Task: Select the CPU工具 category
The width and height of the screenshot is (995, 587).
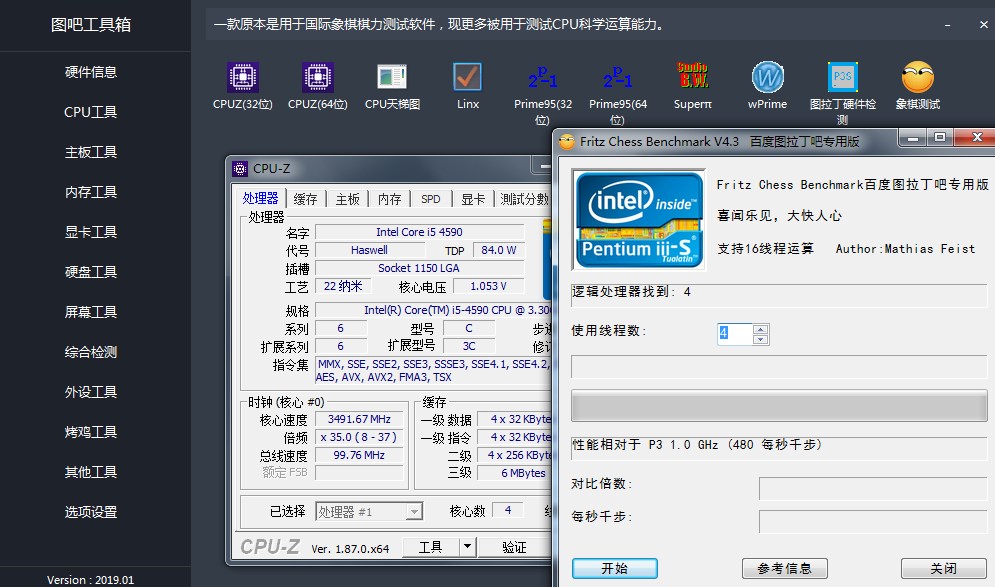Action: click(x=91, y=112)
